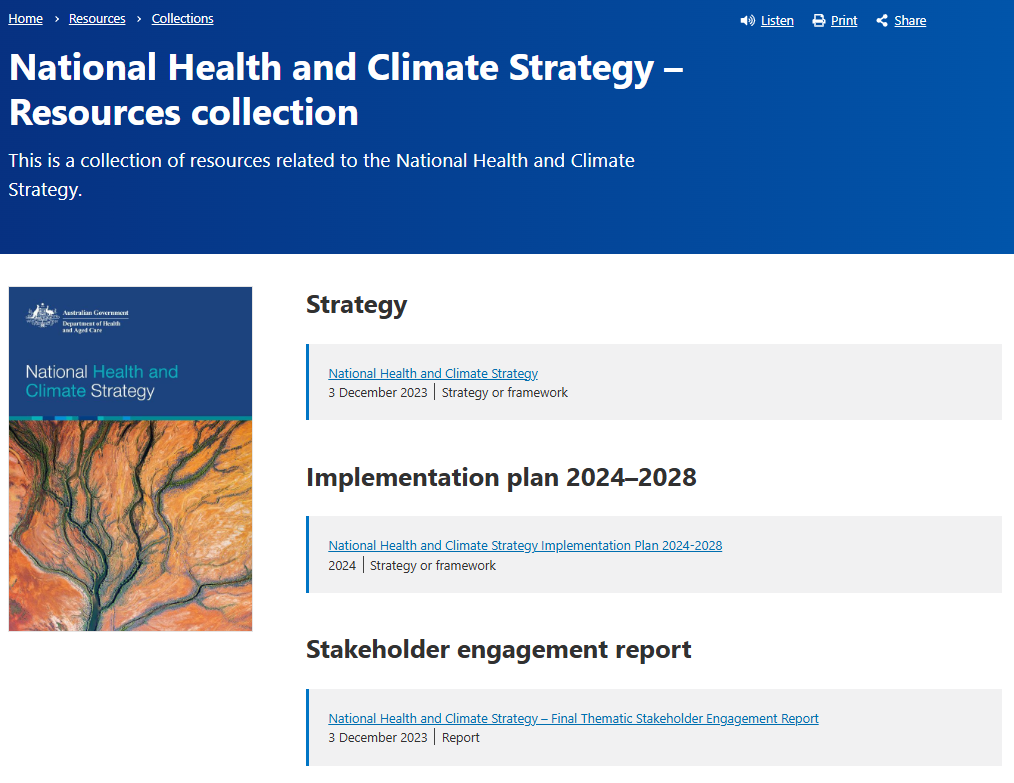Trigger the page sharing control
This screenshot has width=1014, height=783.
[x=910, y=20]
